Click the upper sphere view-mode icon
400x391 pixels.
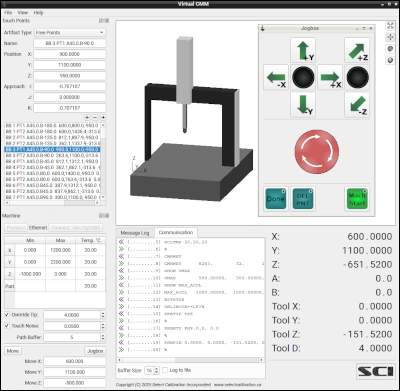pos(390,49)
